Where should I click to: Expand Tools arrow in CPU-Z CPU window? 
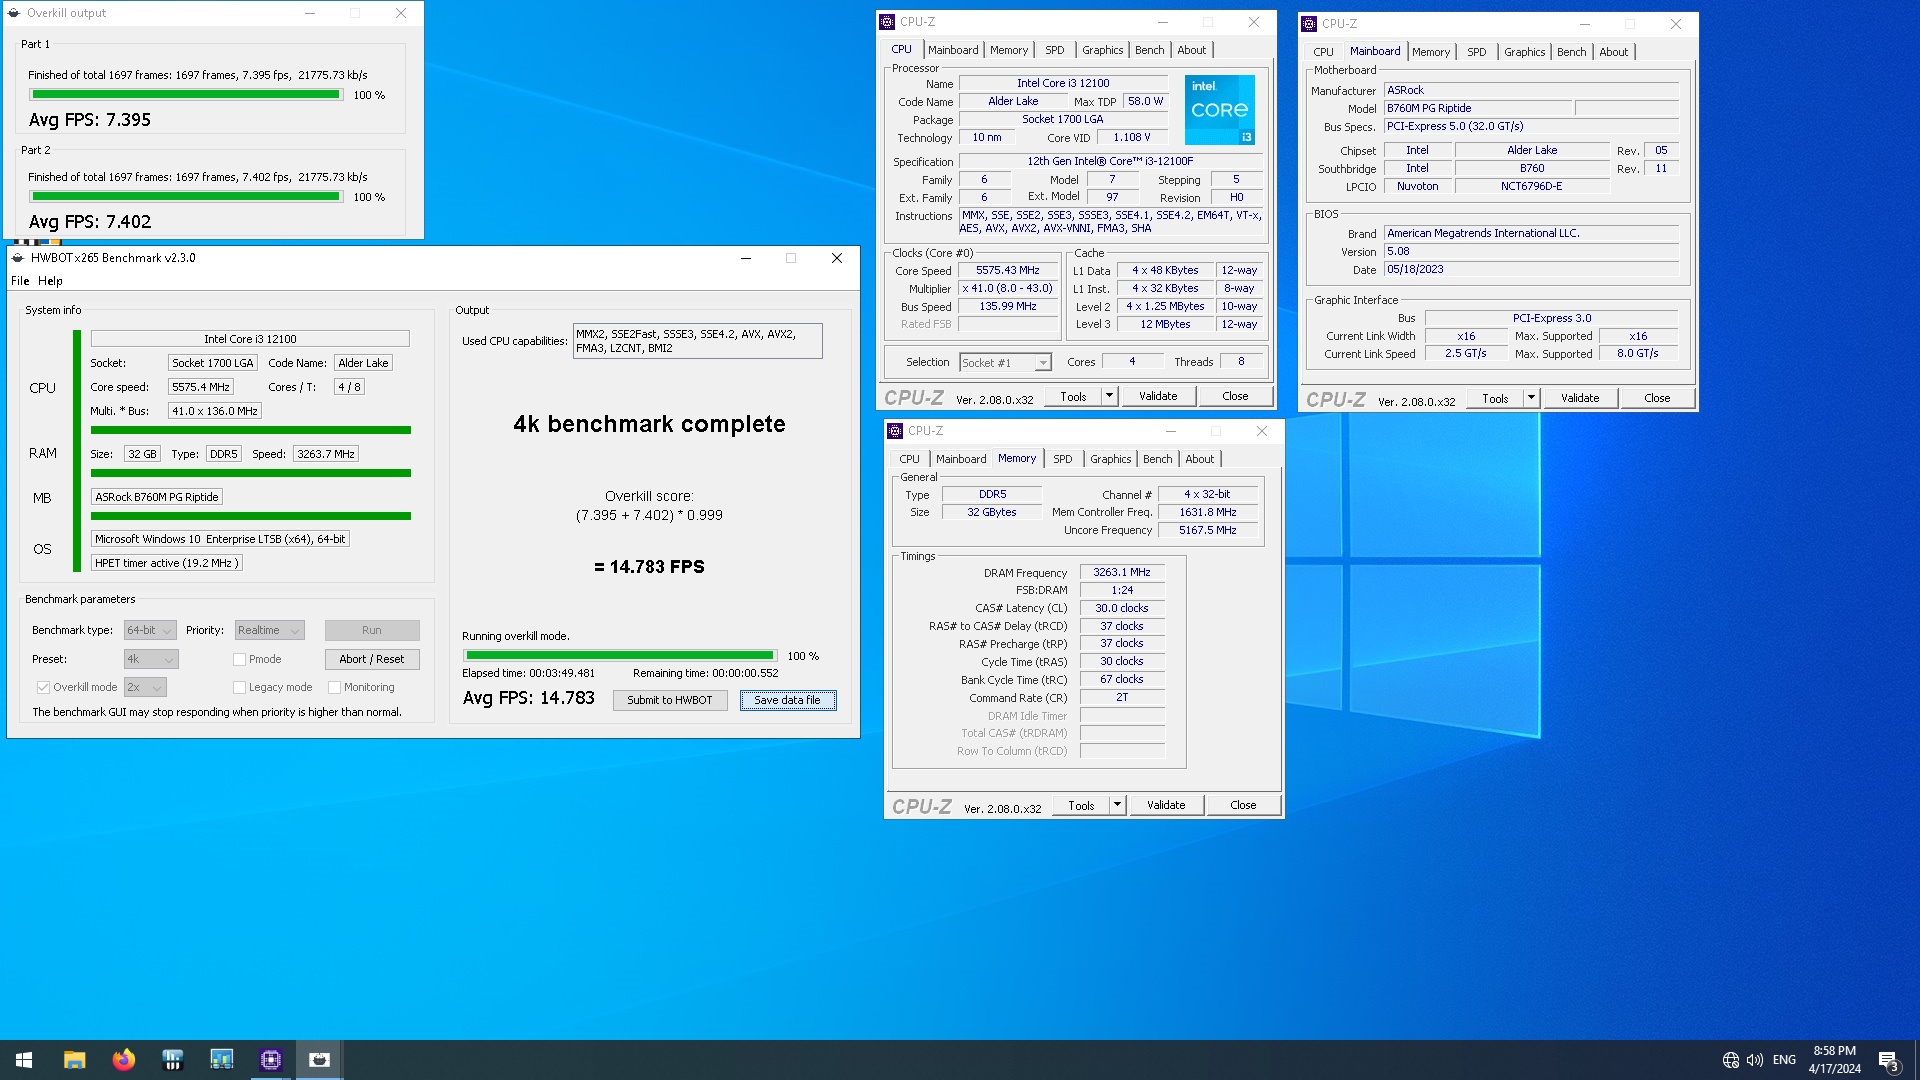tap(1109, 396)
